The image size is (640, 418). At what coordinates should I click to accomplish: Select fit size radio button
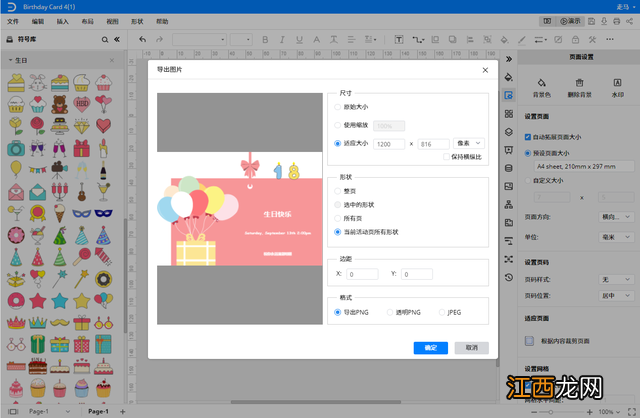(x=337, y=143)
